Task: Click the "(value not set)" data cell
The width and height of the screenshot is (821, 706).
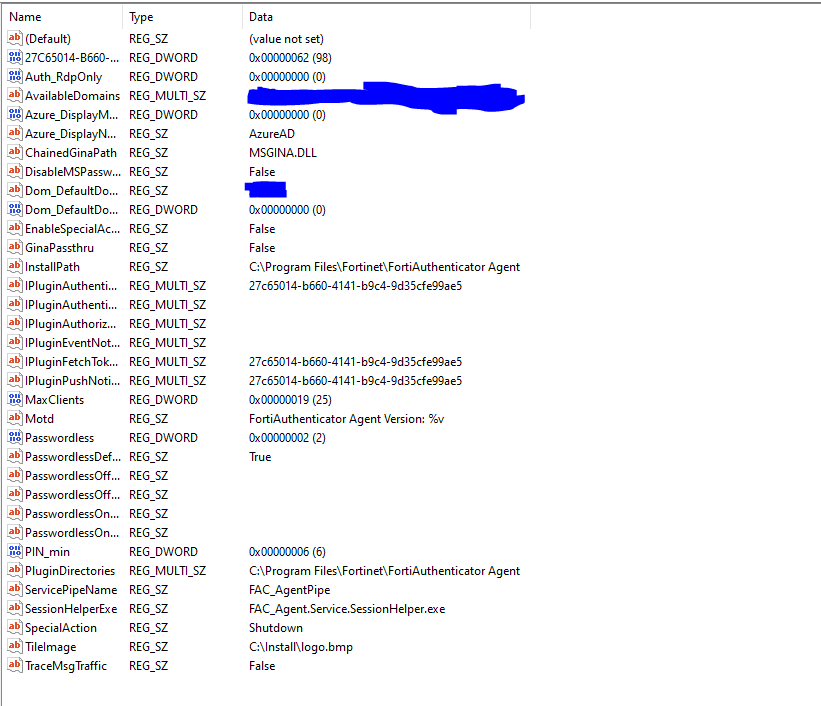Action: (286, 39)
